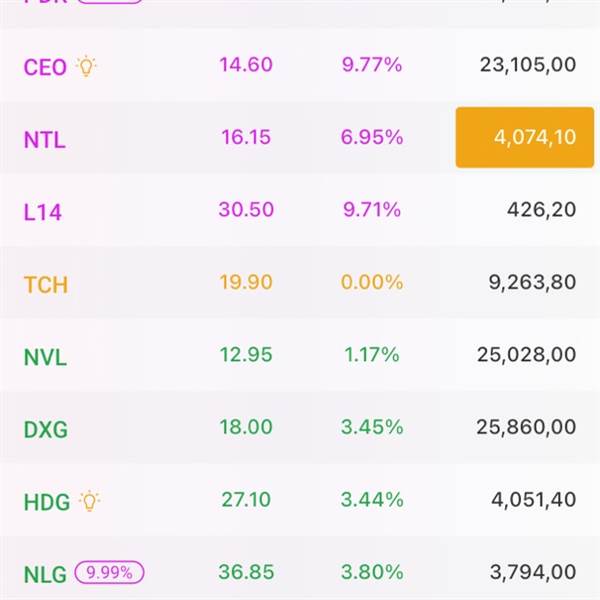600x600 pixels.
Task: Open the DXG stock ticker
Action: 46,429
